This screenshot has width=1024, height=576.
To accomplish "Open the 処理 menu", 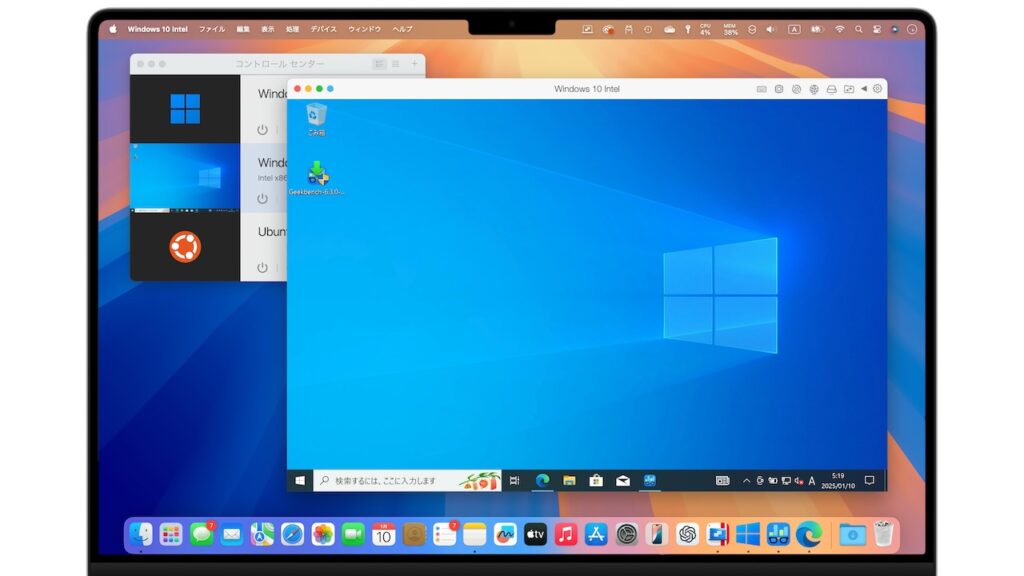I will coord(293,29).
